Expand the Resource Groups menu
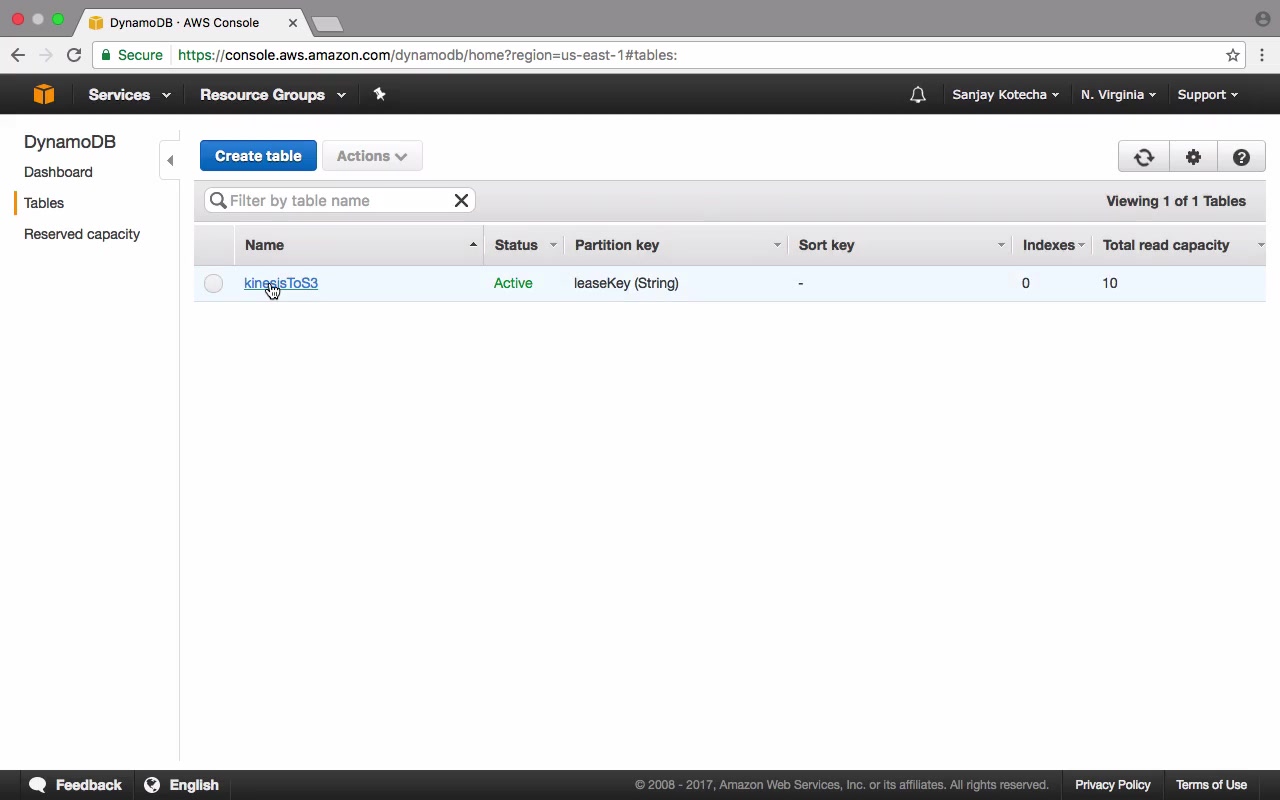 (x=273, y=95)
